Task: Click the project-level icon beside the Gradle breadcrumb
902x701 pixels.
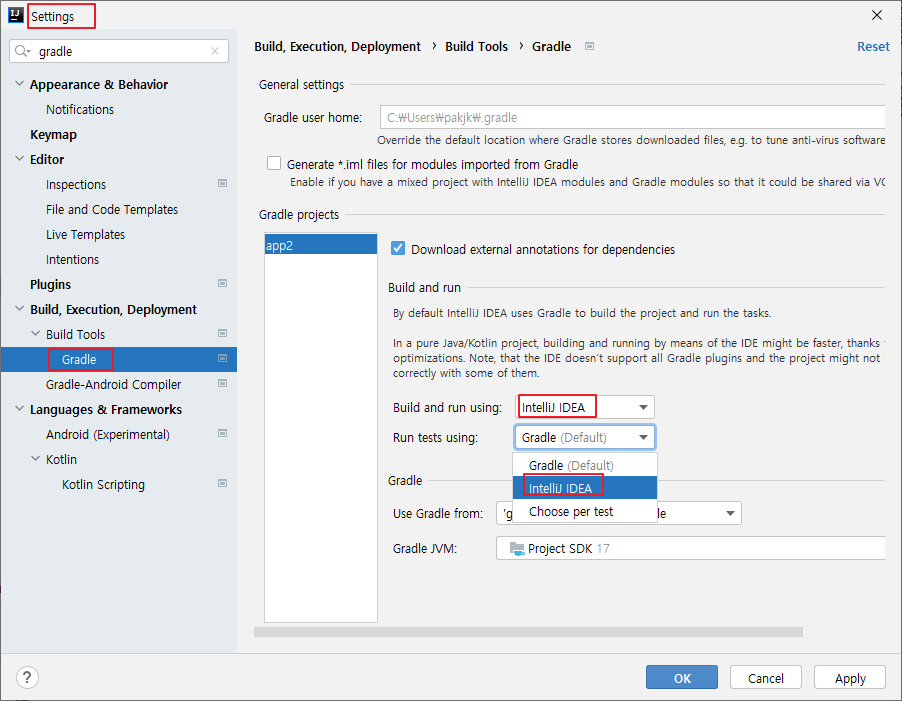Action: [x=589, y=46]
